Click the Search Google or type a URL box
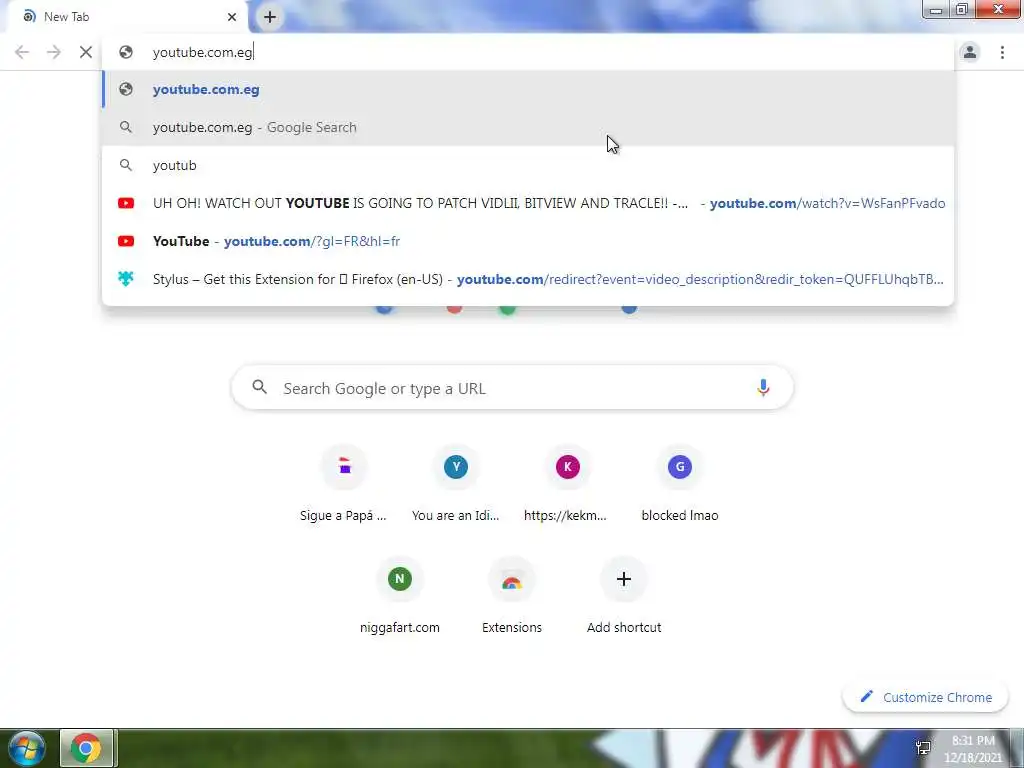The width and height of the screenshot is (1024, 768). pos(512,388)
